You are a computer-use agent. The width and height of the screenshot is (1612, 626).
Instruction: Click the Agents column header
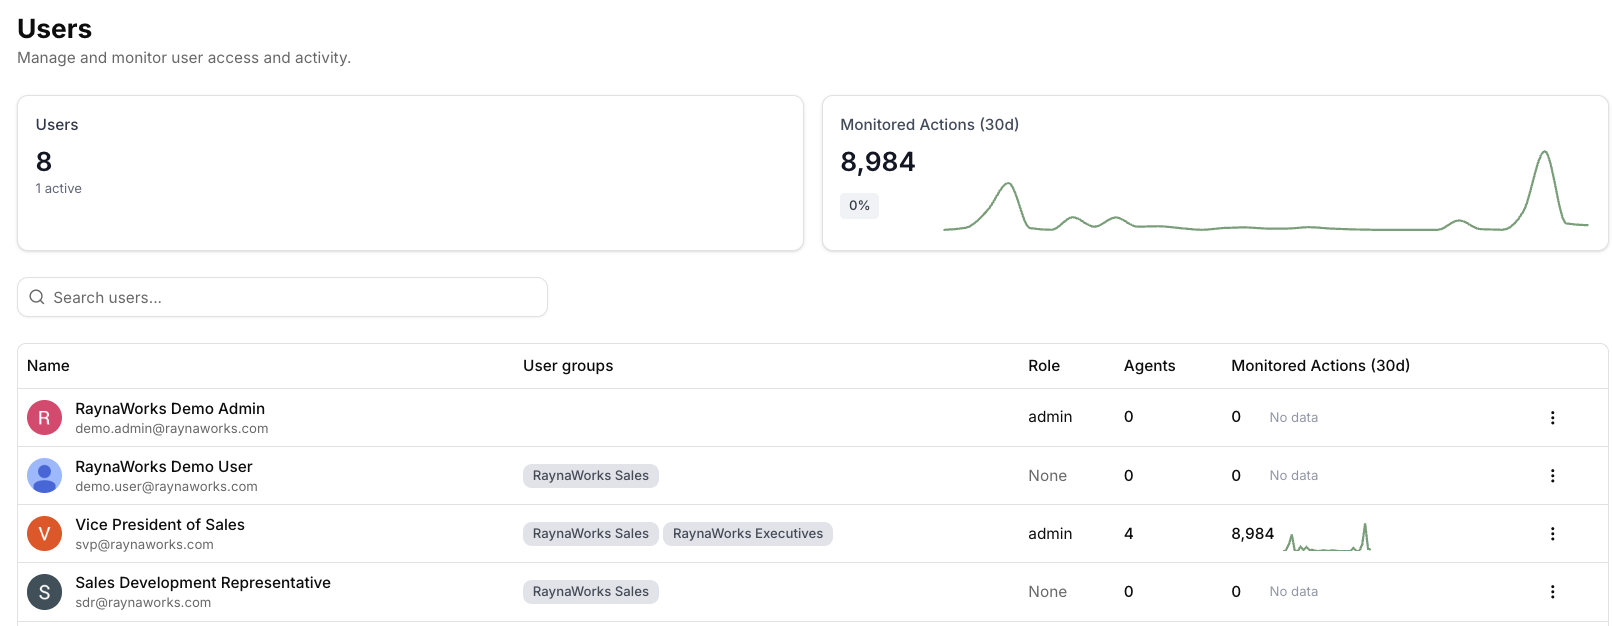[1149, 366]
